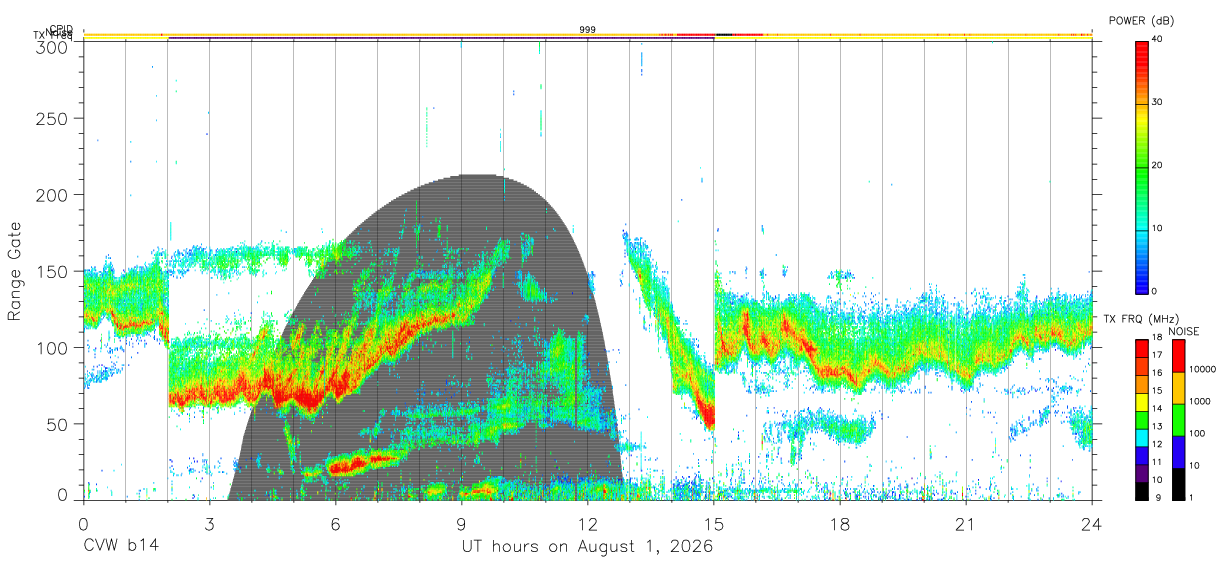The height and width of the screenshot is (567, 1228).
Task: Click the 'UT hours on August 1, 2026' caption
Action: pos(587,547)
